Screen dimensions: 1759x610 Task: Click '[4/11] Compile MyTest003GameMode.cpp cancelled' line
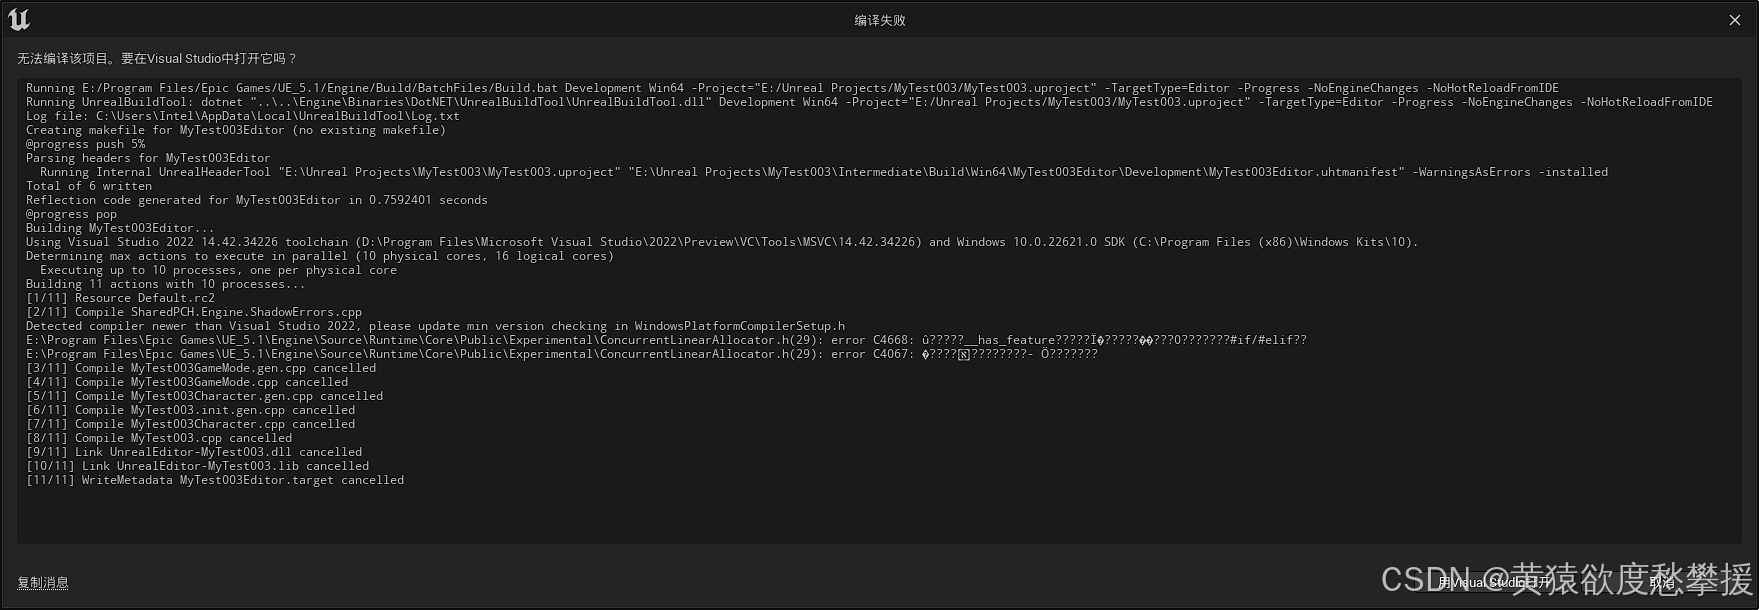[x=187, y=382]
